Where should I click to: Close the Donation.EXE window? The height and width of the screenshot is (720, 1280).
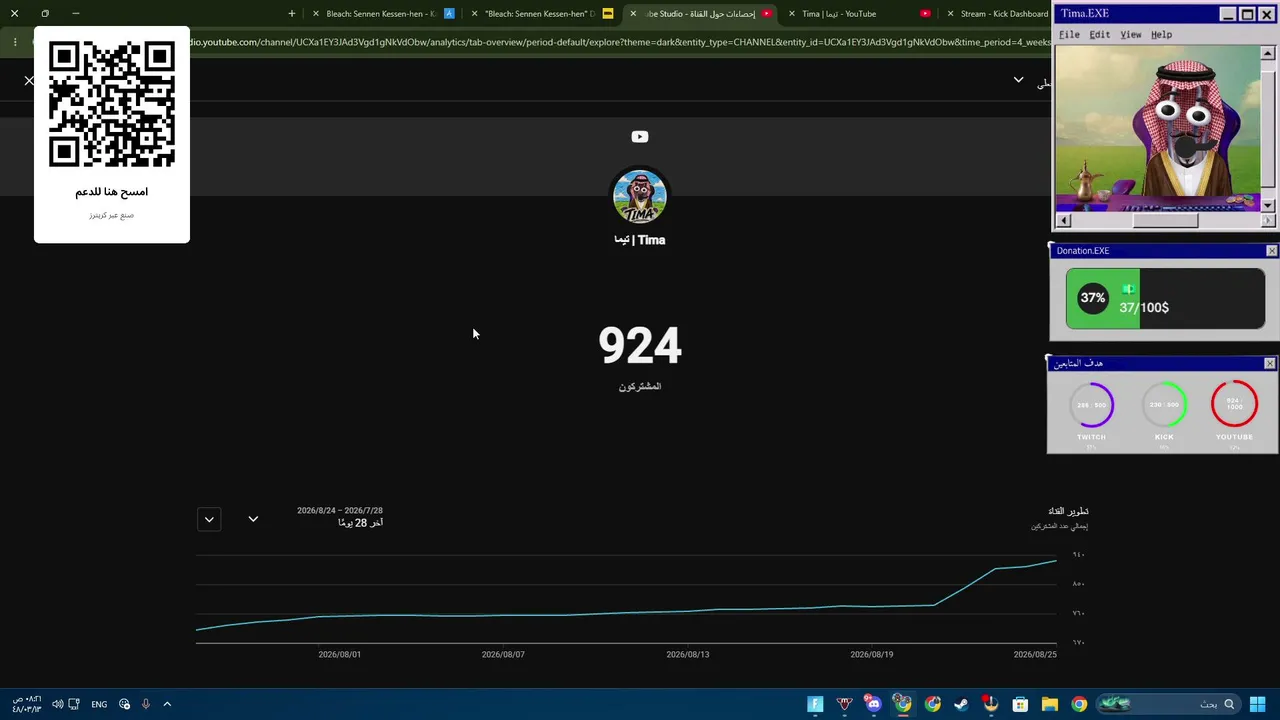point(1272,251)
